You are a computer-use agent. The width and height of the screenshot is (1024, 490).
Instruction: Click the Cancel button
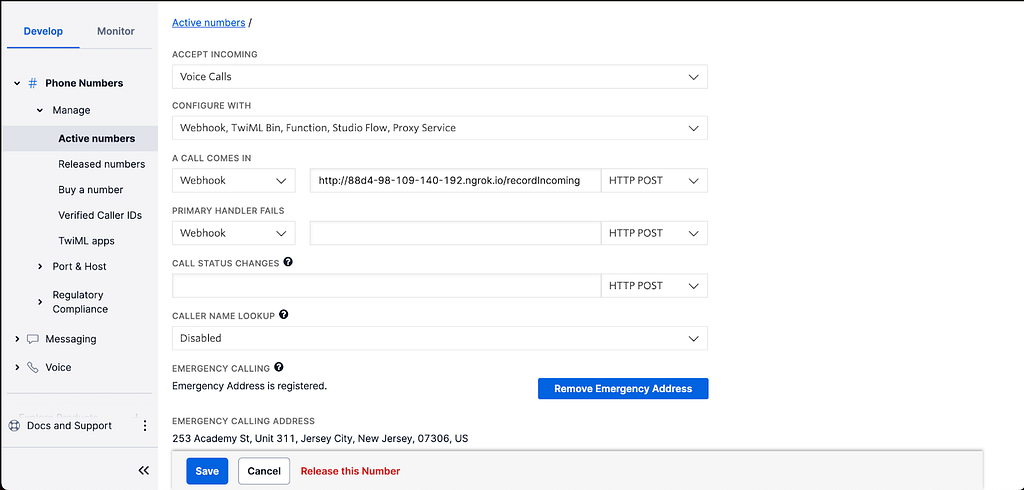point(264,471)
